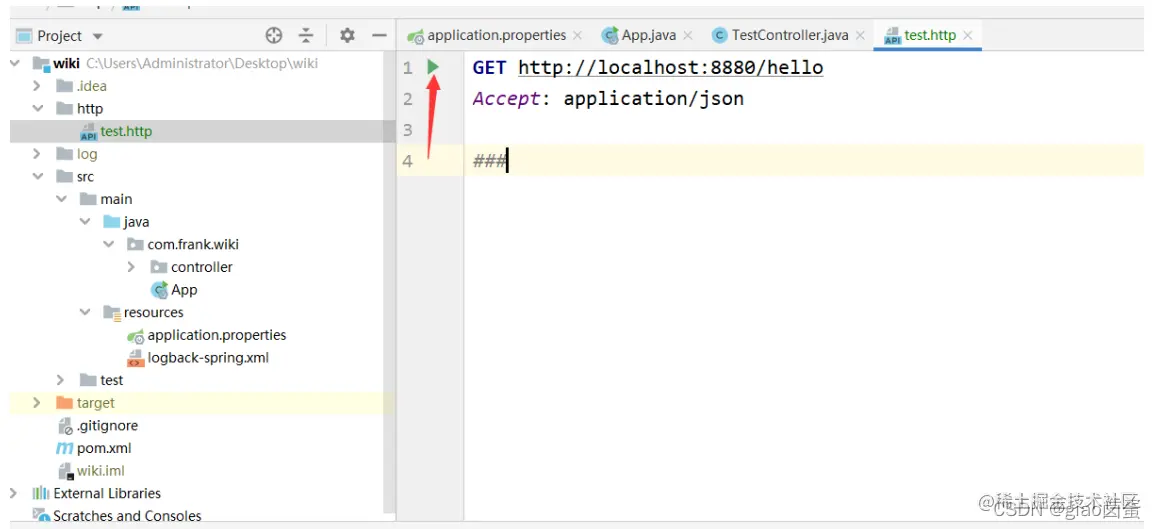Collapse the main folder
The width and height of the screenshot is (1156, 529).
click(61, 200)
